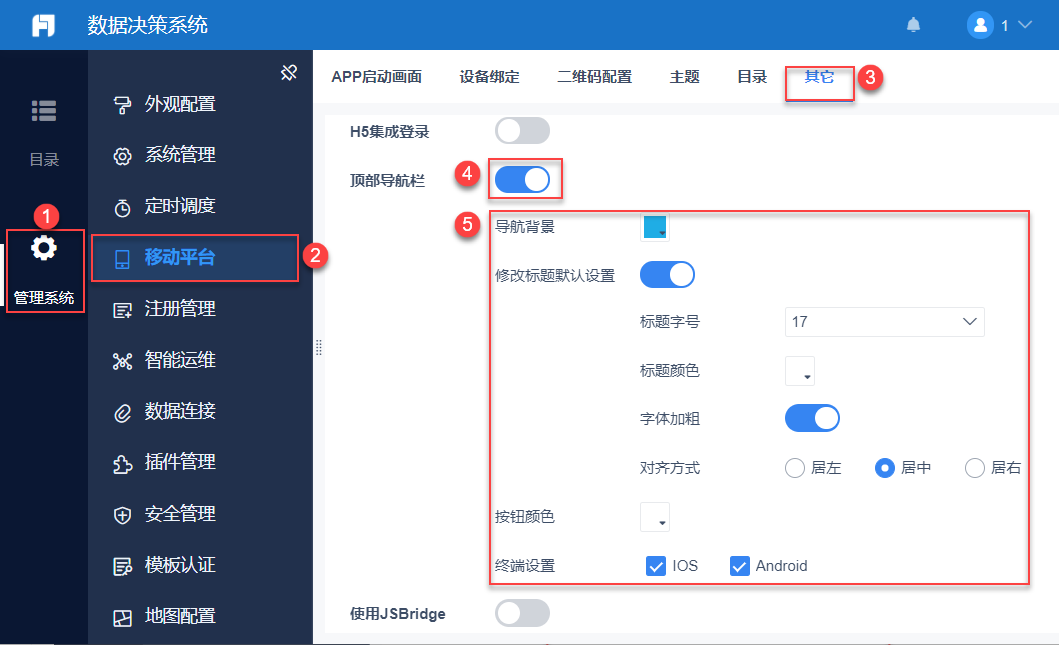Click the 系统管理 gear icon
Viewport: 1059px width, 645px height.
point(122,156)
